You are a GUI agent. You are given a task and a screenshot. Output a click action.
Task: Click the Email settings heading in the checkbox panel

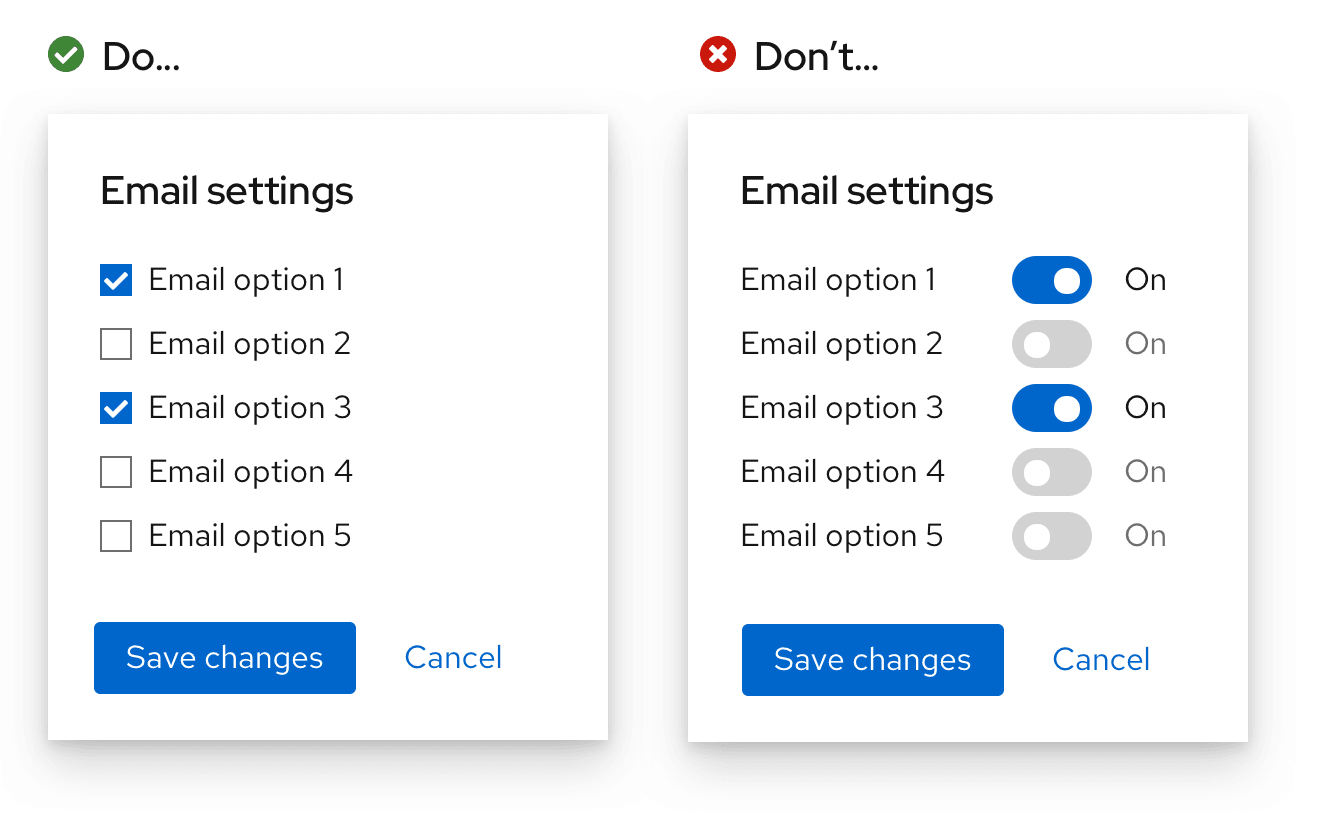click(x=227, y=191)
